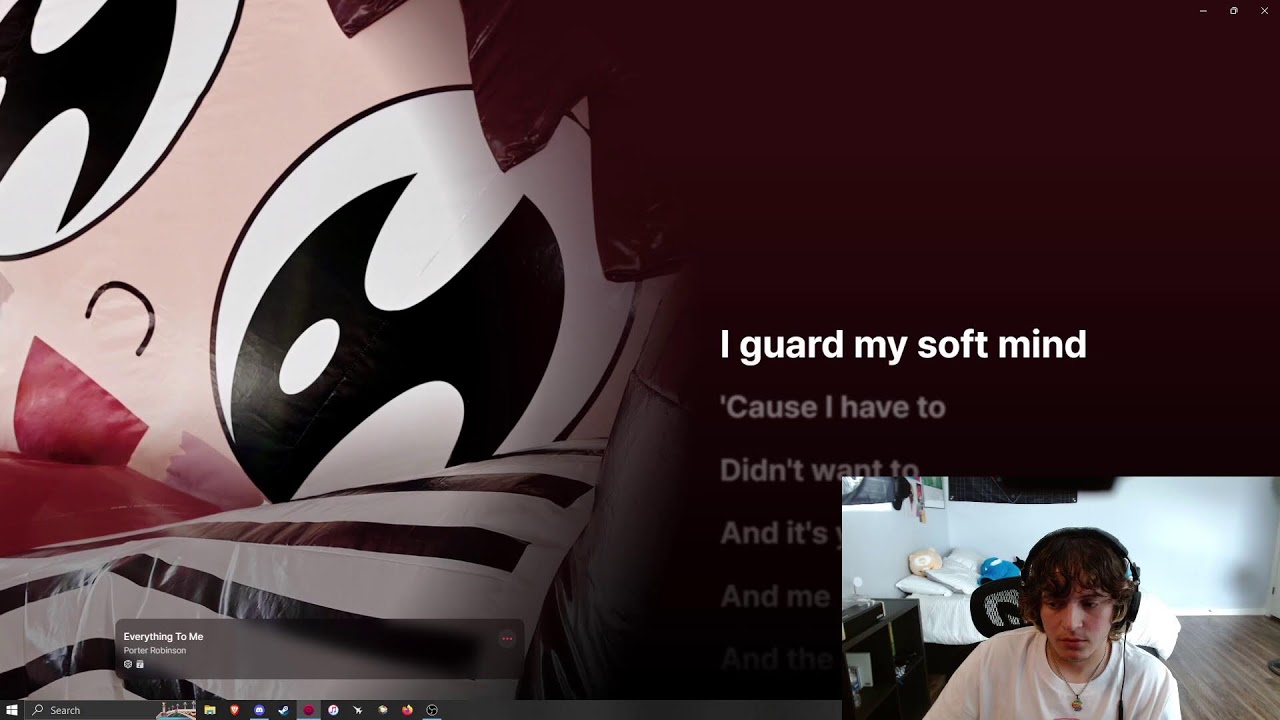This screenshot has height=720, width=1280.
Task: Click song title "Everything To Me"
Action: click(x=163, y=637)
